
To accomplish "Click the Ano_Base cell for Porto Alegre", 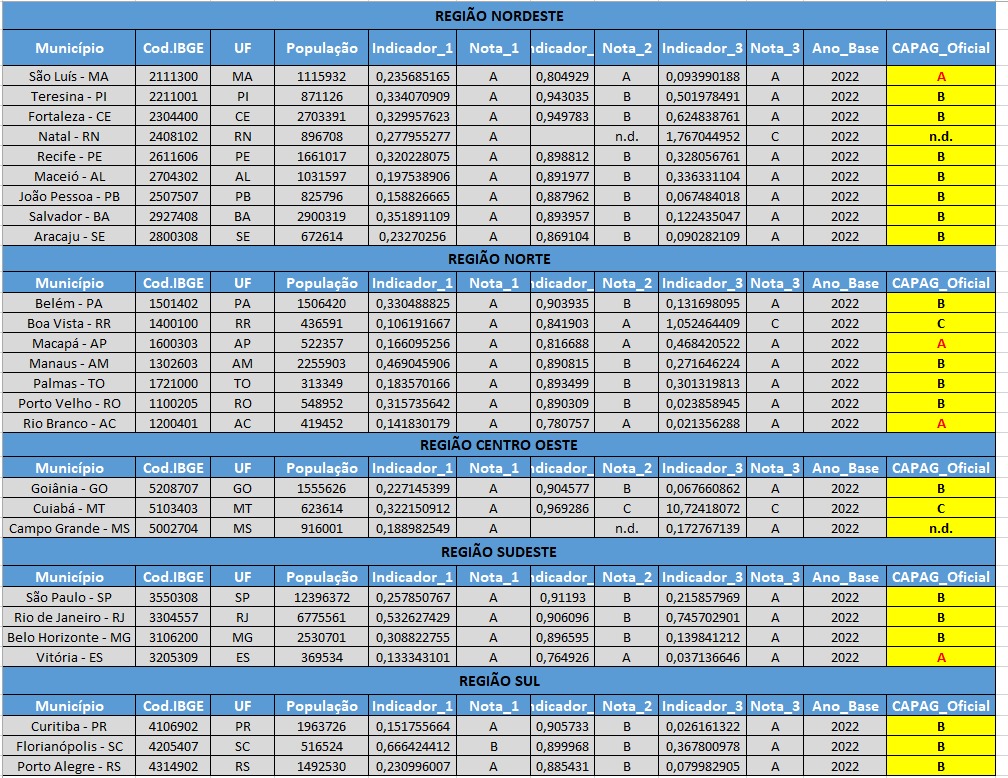I will coord(844,766).
